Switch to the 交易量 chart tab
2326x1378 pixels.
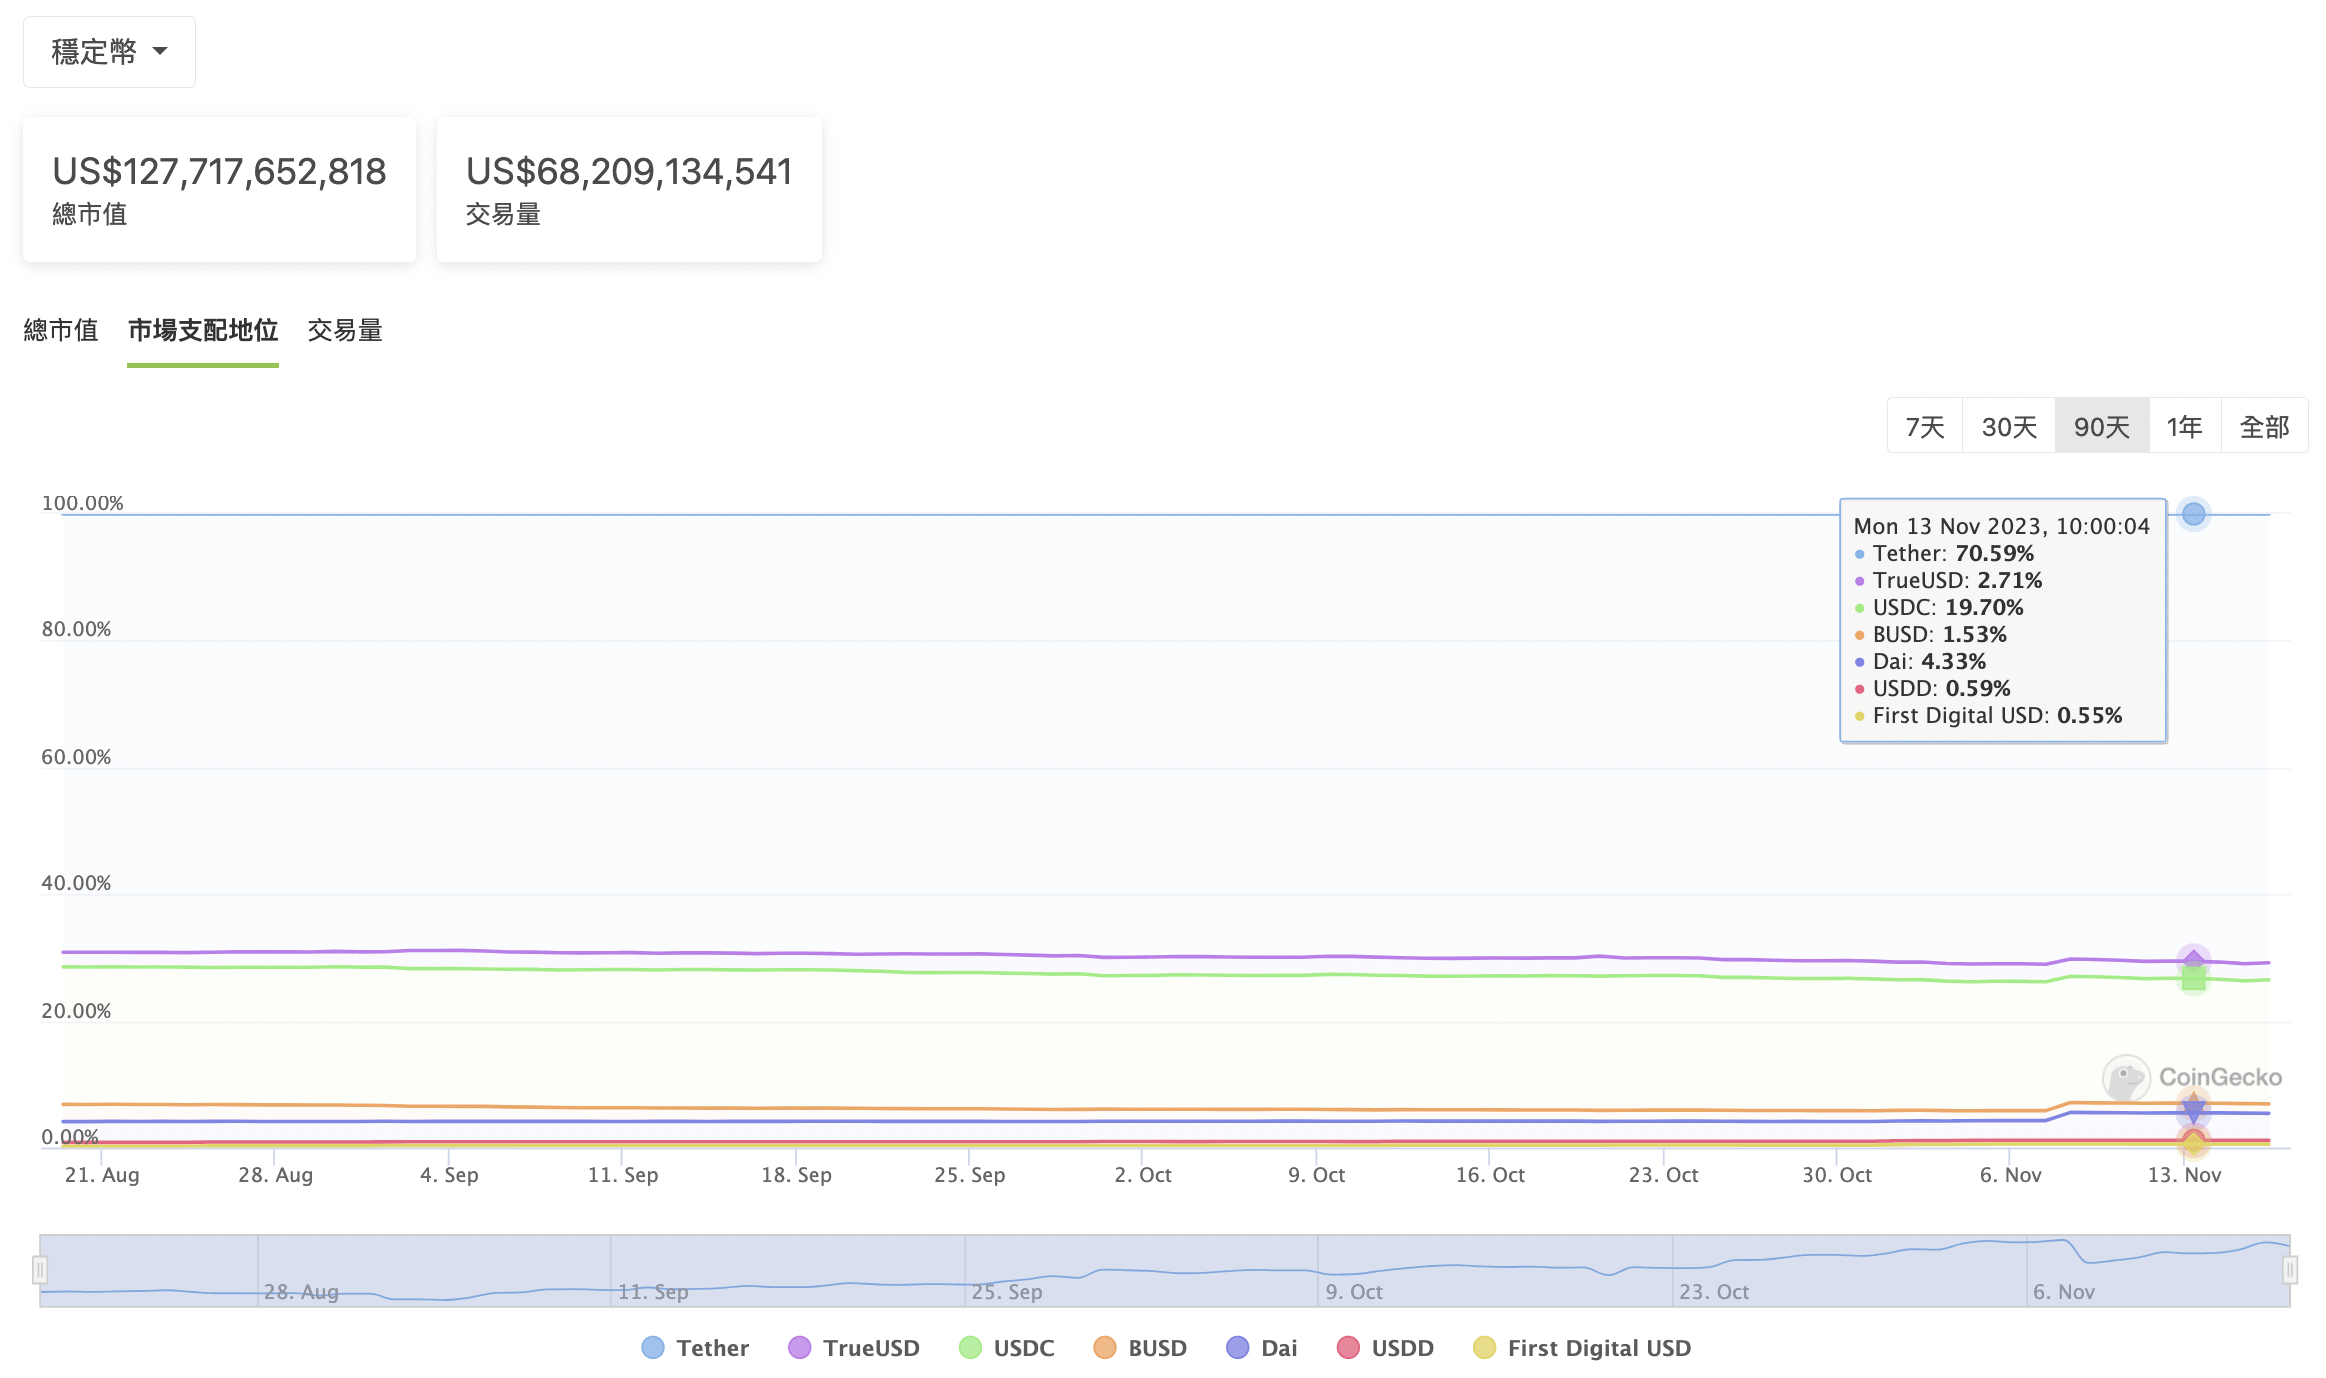tap(345, 330)
